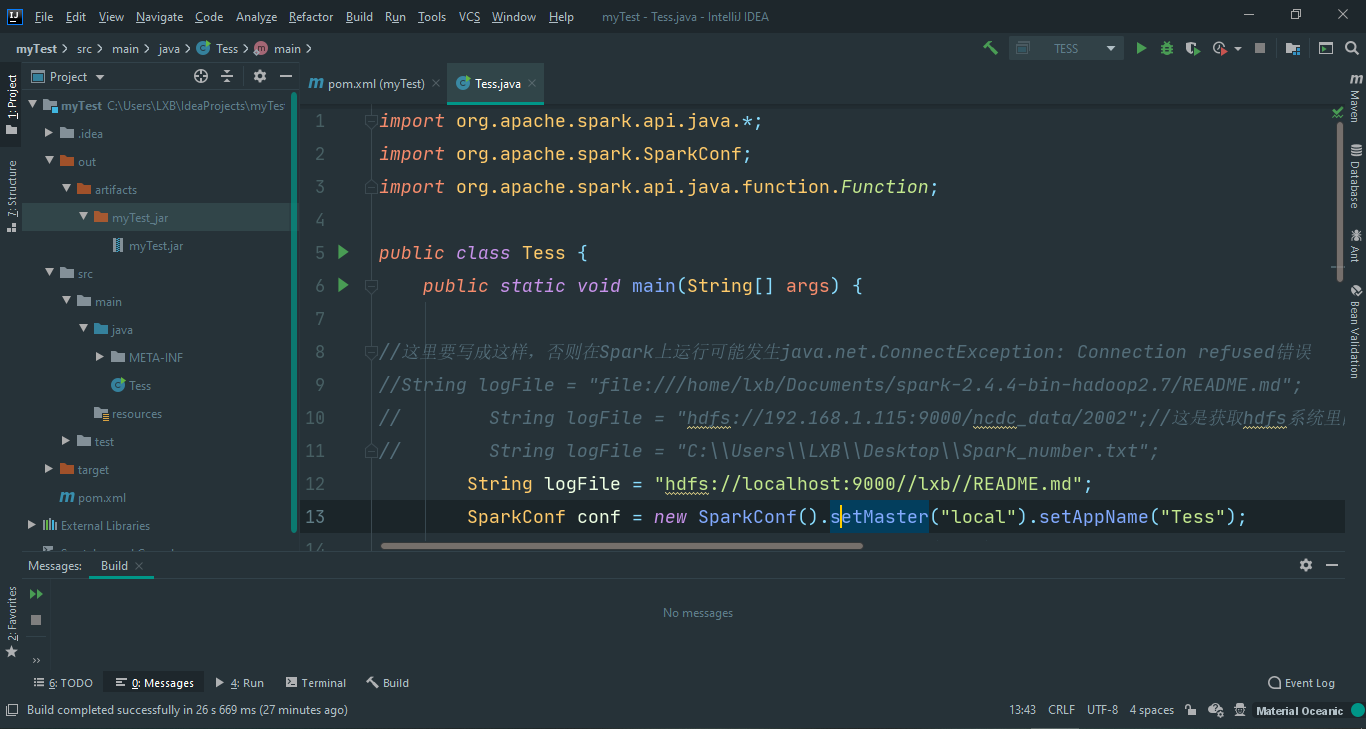The width and height of the screenshot is (1366, 729).
Task: Open the Event Log
Action: tap(1301, 682)
